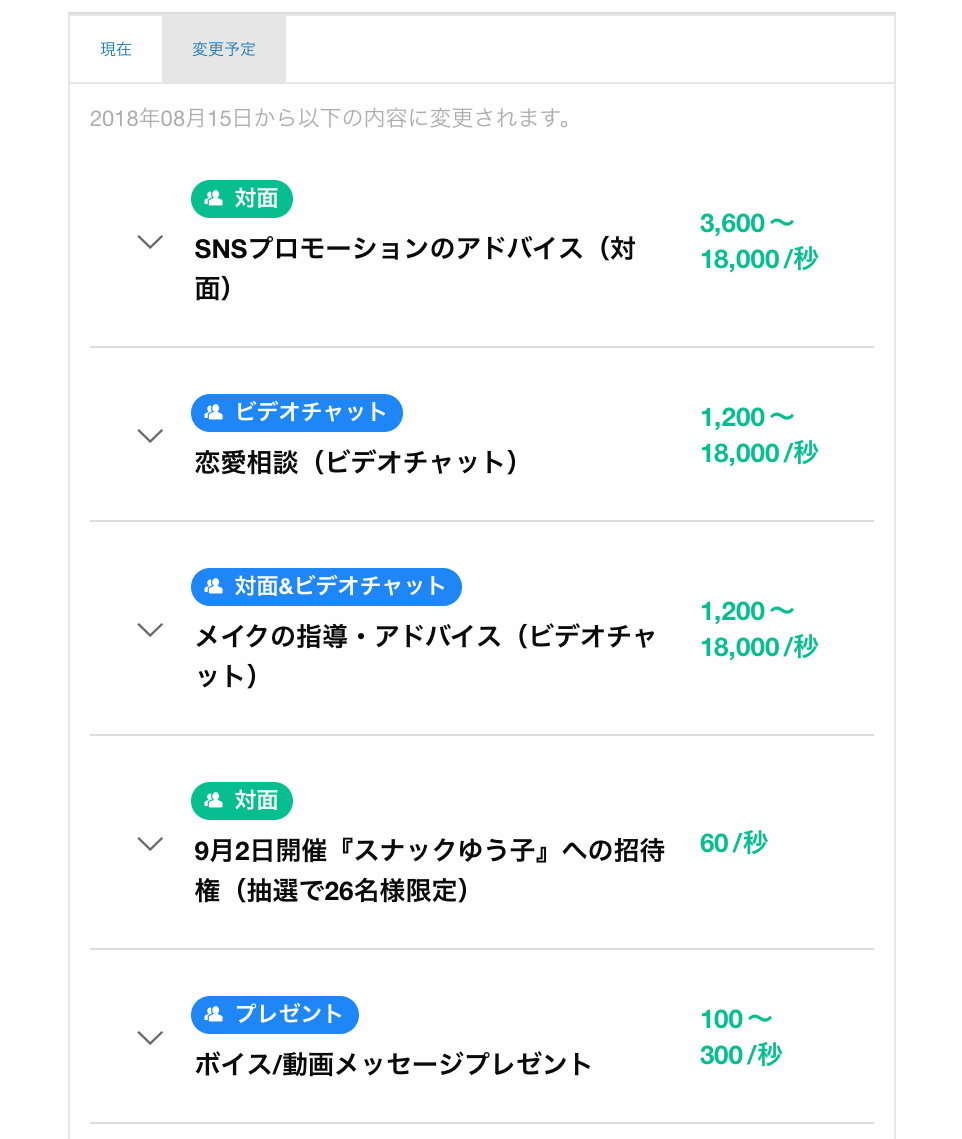Screen dimensions: 962x1139
Task: Click the people icon in first 対面 badge
Action: [x=214, y=198]
